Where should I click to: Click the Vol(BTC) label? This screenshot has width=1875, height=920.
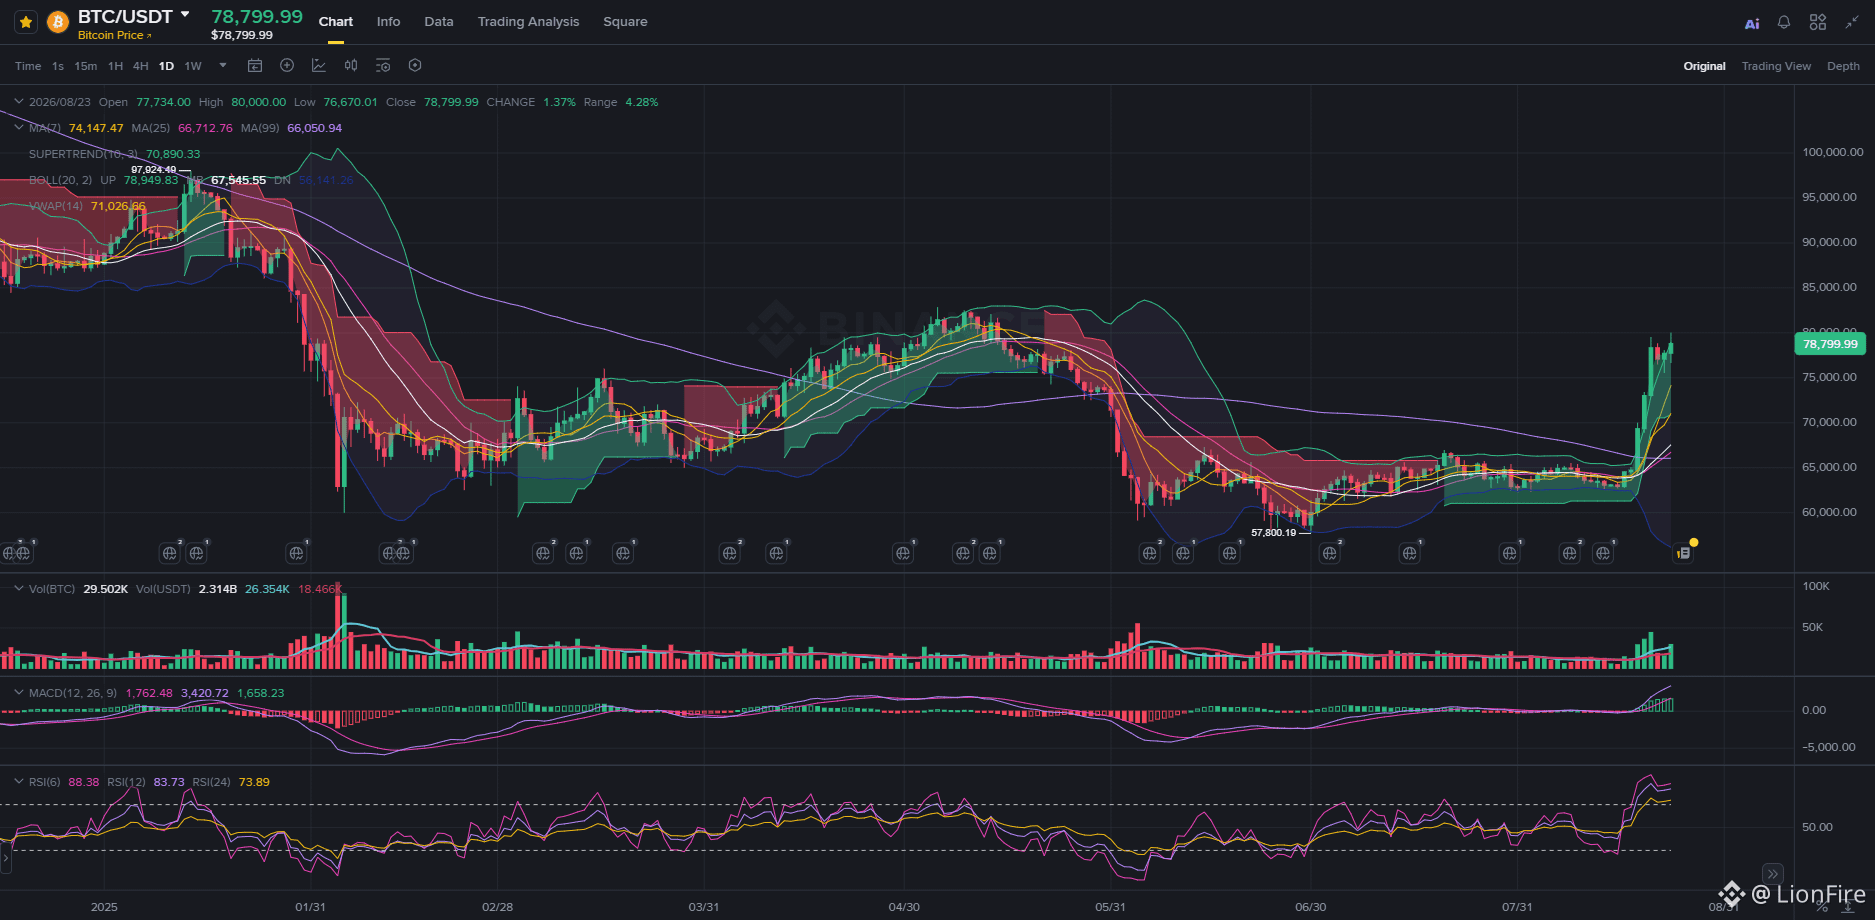tap(52, 589)
